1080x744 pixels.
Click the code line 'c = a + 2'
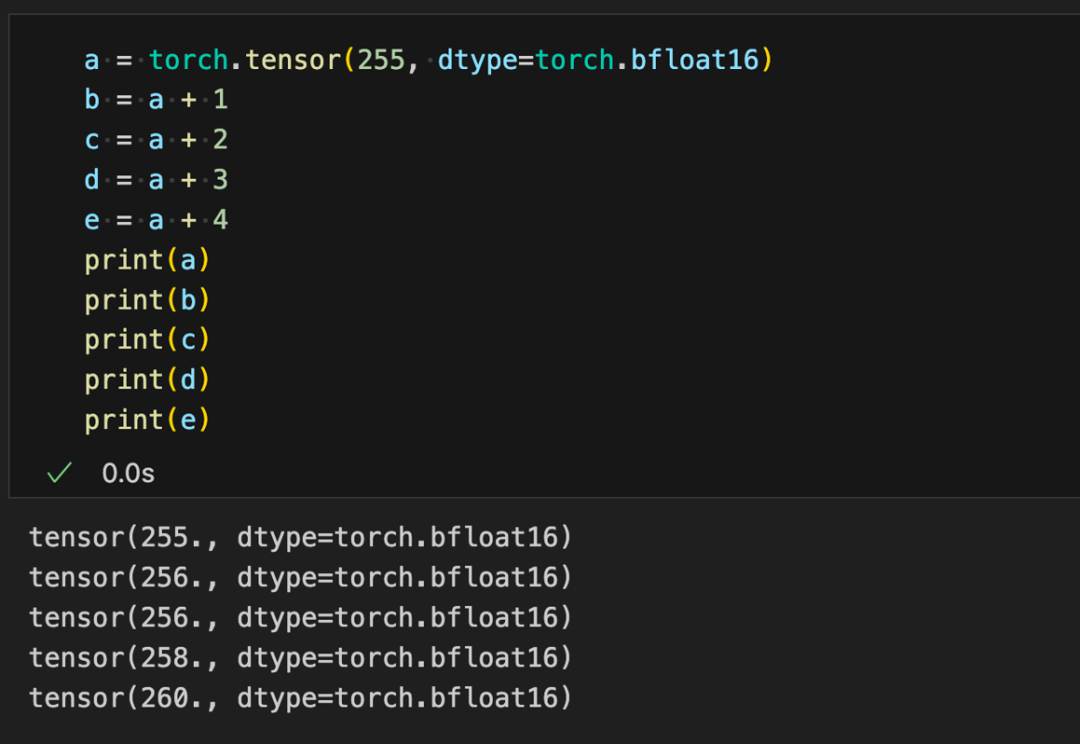coord(156,140)
